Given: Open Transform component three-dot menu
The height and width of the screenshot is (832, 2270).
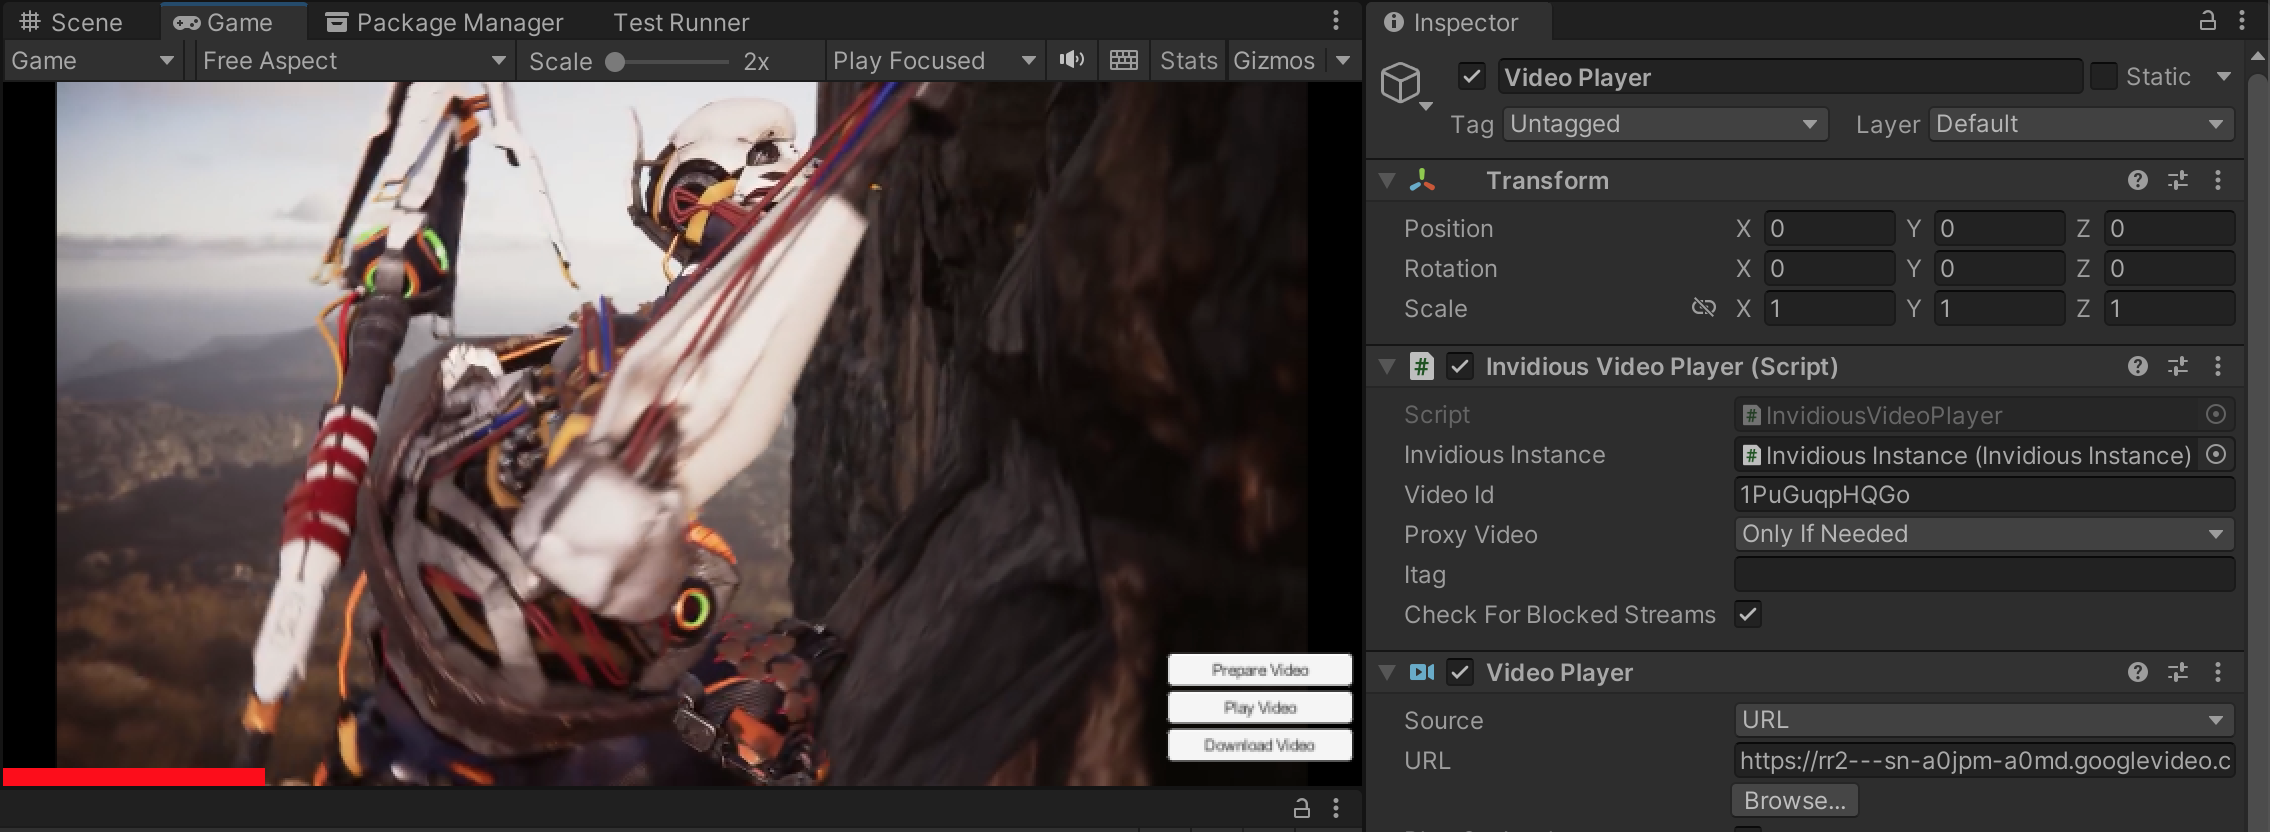Looking at the screenshot, I should coord(2218,180).
